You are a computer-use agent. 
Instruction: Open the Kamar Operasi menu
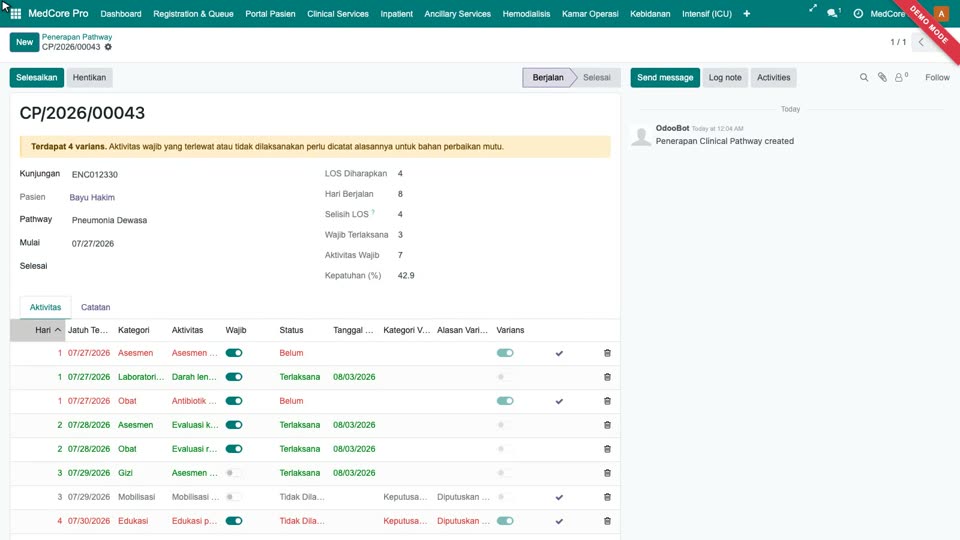[590, 13]
